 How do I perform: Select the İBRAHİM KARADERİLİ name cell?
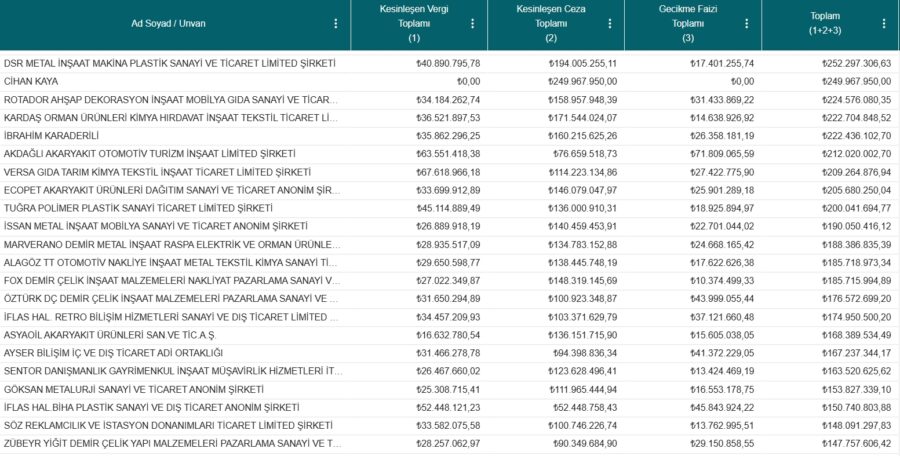51,136
